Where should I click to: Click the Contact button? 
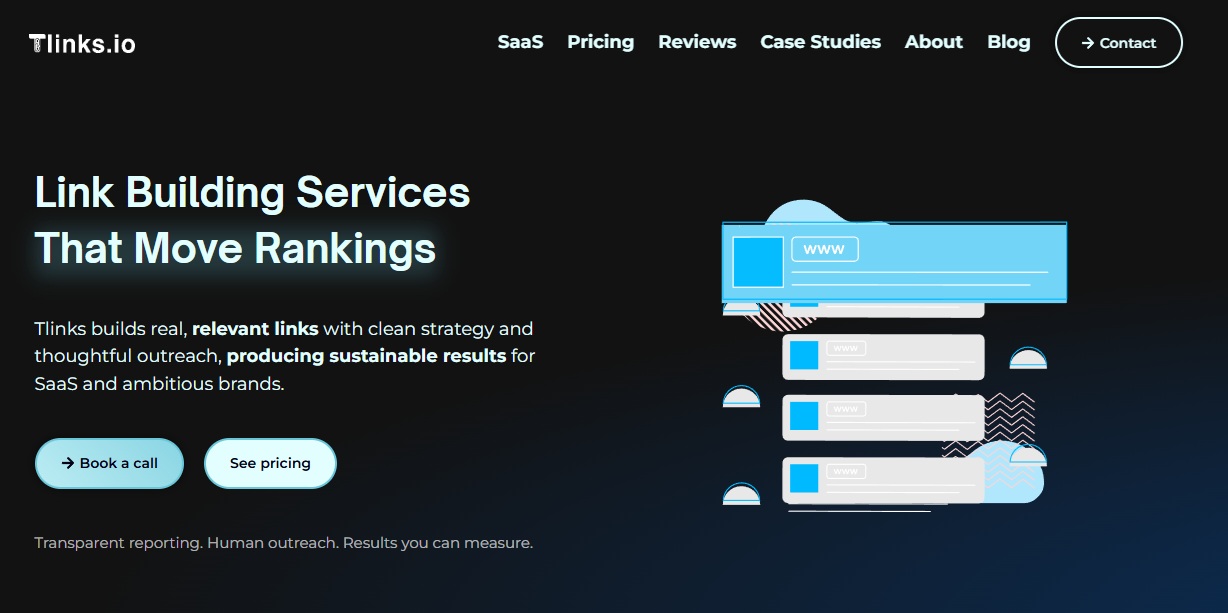click(x=1118, y=43)
